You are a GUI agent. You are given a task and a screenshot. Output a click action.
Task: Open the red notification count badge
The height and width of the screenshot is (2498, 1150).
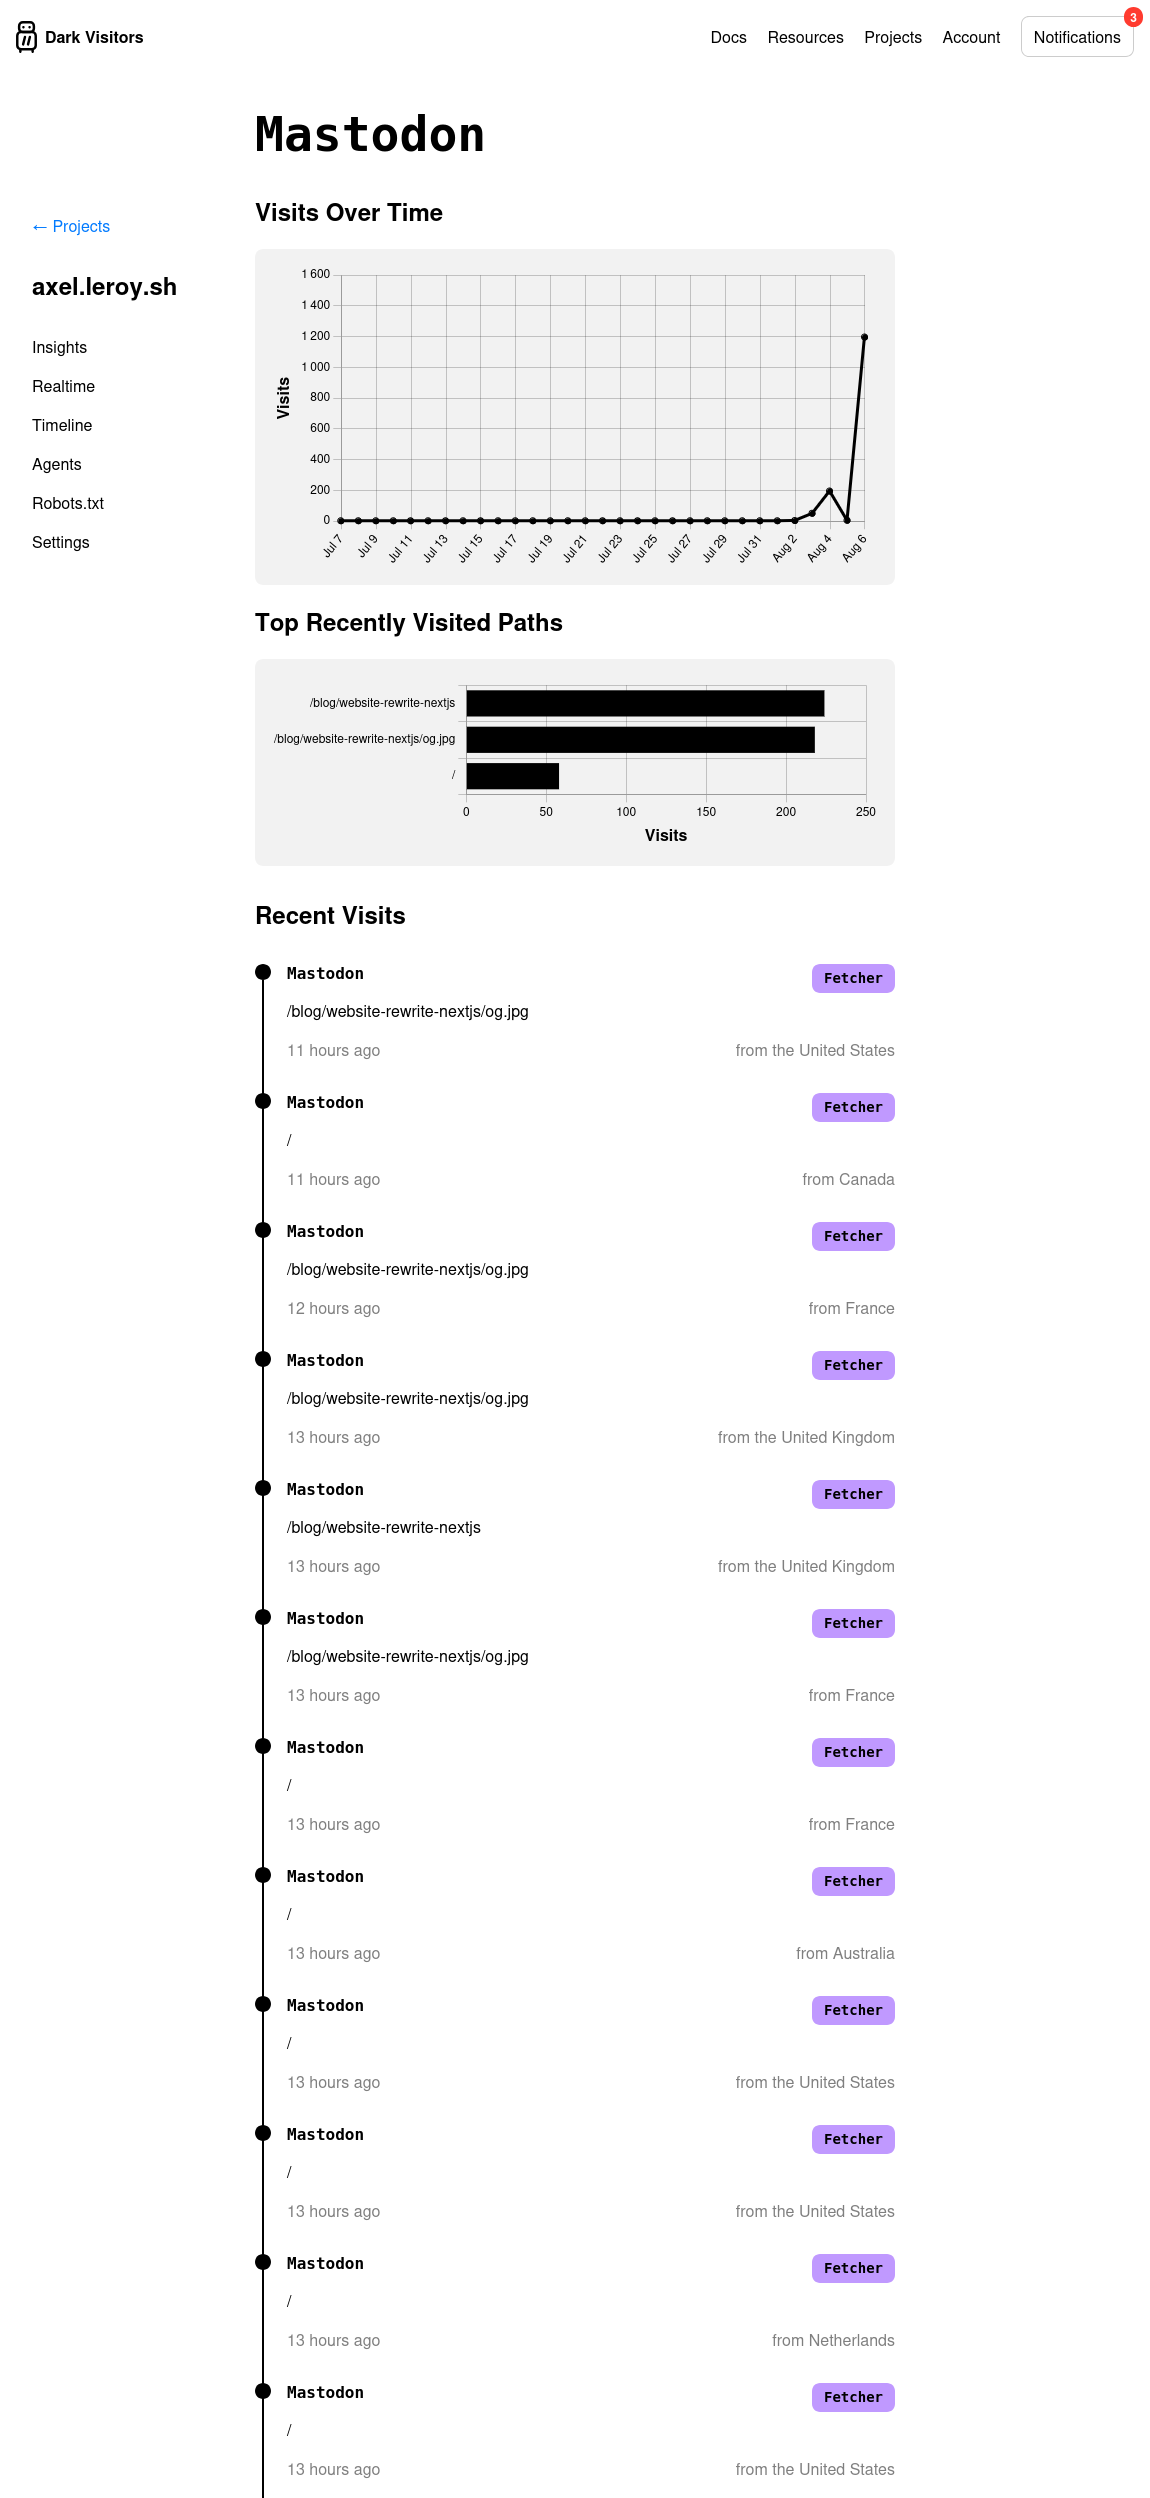click(x=1133, y=17)
